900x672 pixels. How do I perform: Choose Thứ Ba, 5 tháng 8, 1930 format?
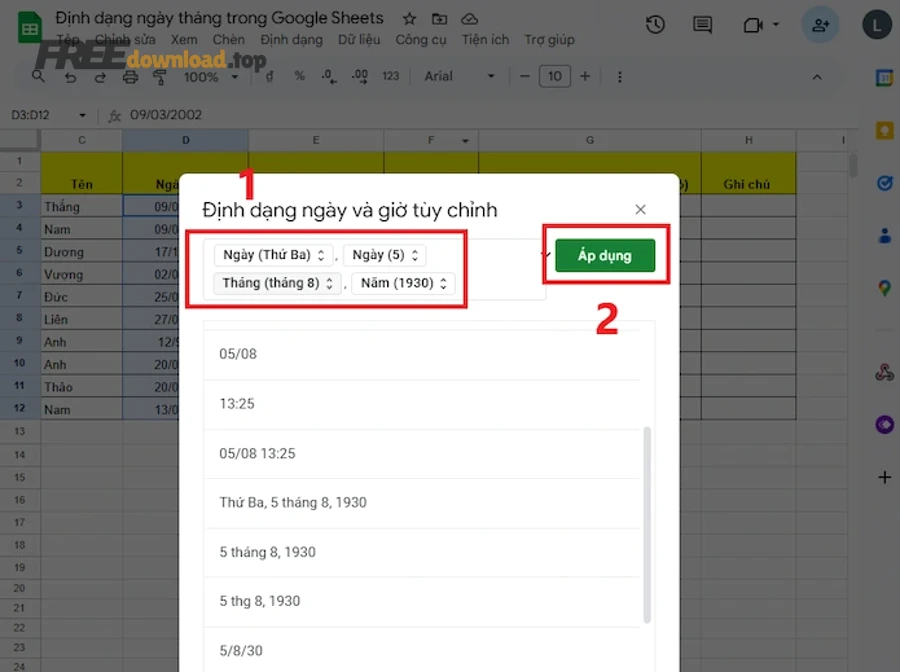pyautogui.click(x=422, y=503)
